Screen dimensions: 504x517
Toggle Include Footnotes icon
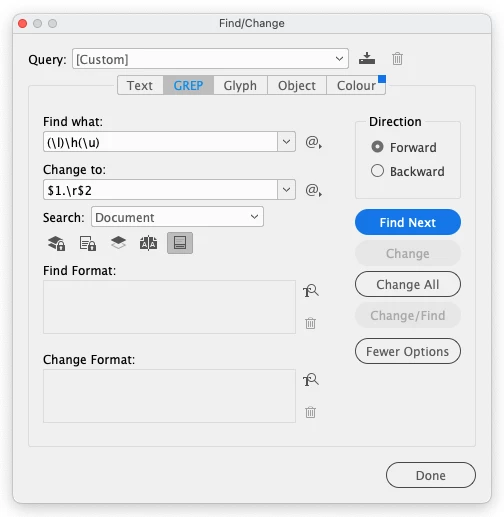pos(180,243)
